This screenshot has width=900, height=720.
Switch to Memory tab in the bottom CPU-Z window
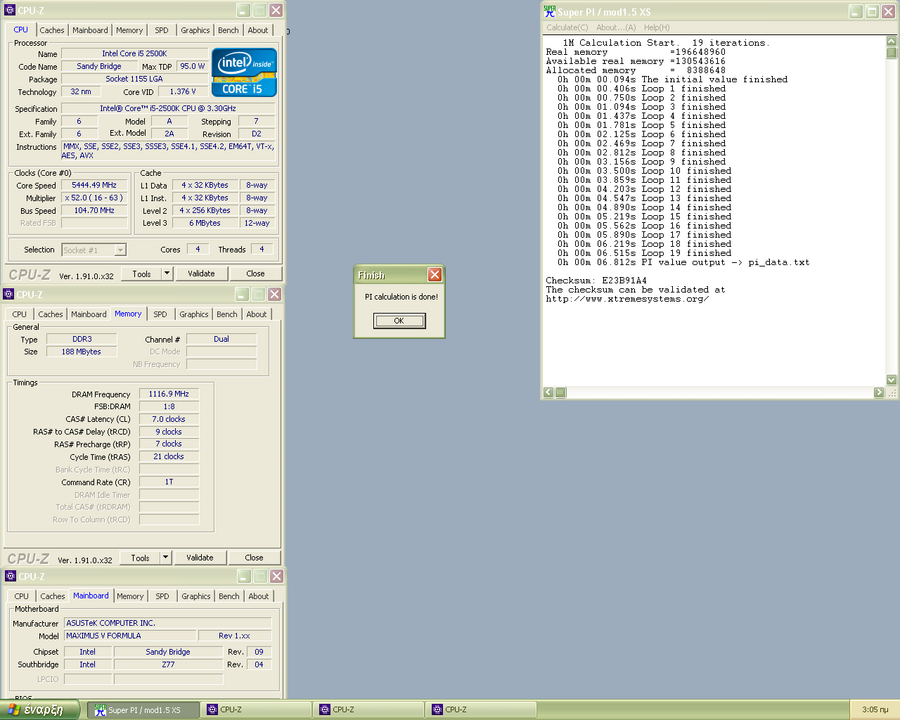130,597
